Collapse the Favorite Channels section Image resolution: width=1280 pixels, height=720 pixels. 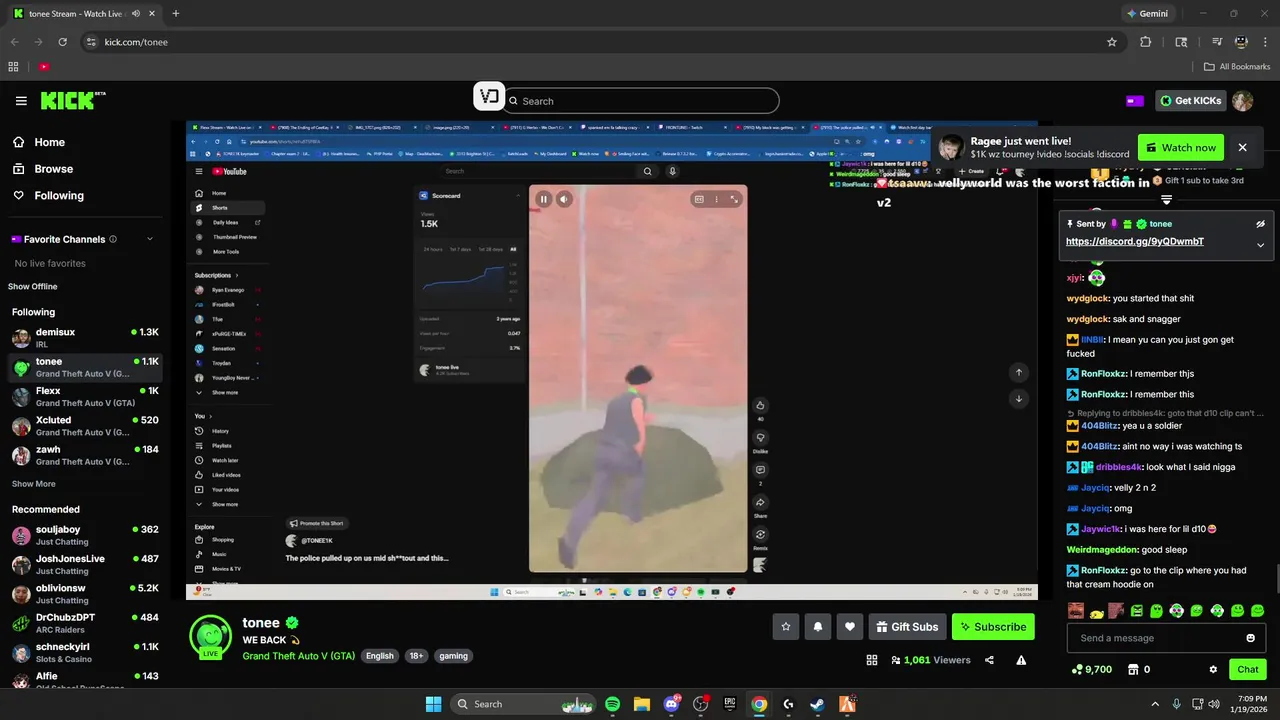150,239
